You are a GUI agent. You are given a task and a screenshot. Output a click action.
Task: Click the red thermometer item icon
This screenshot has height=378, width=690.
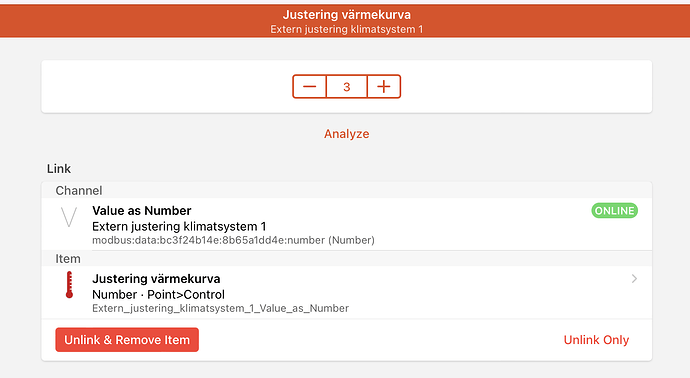click(x=69, y=285)
